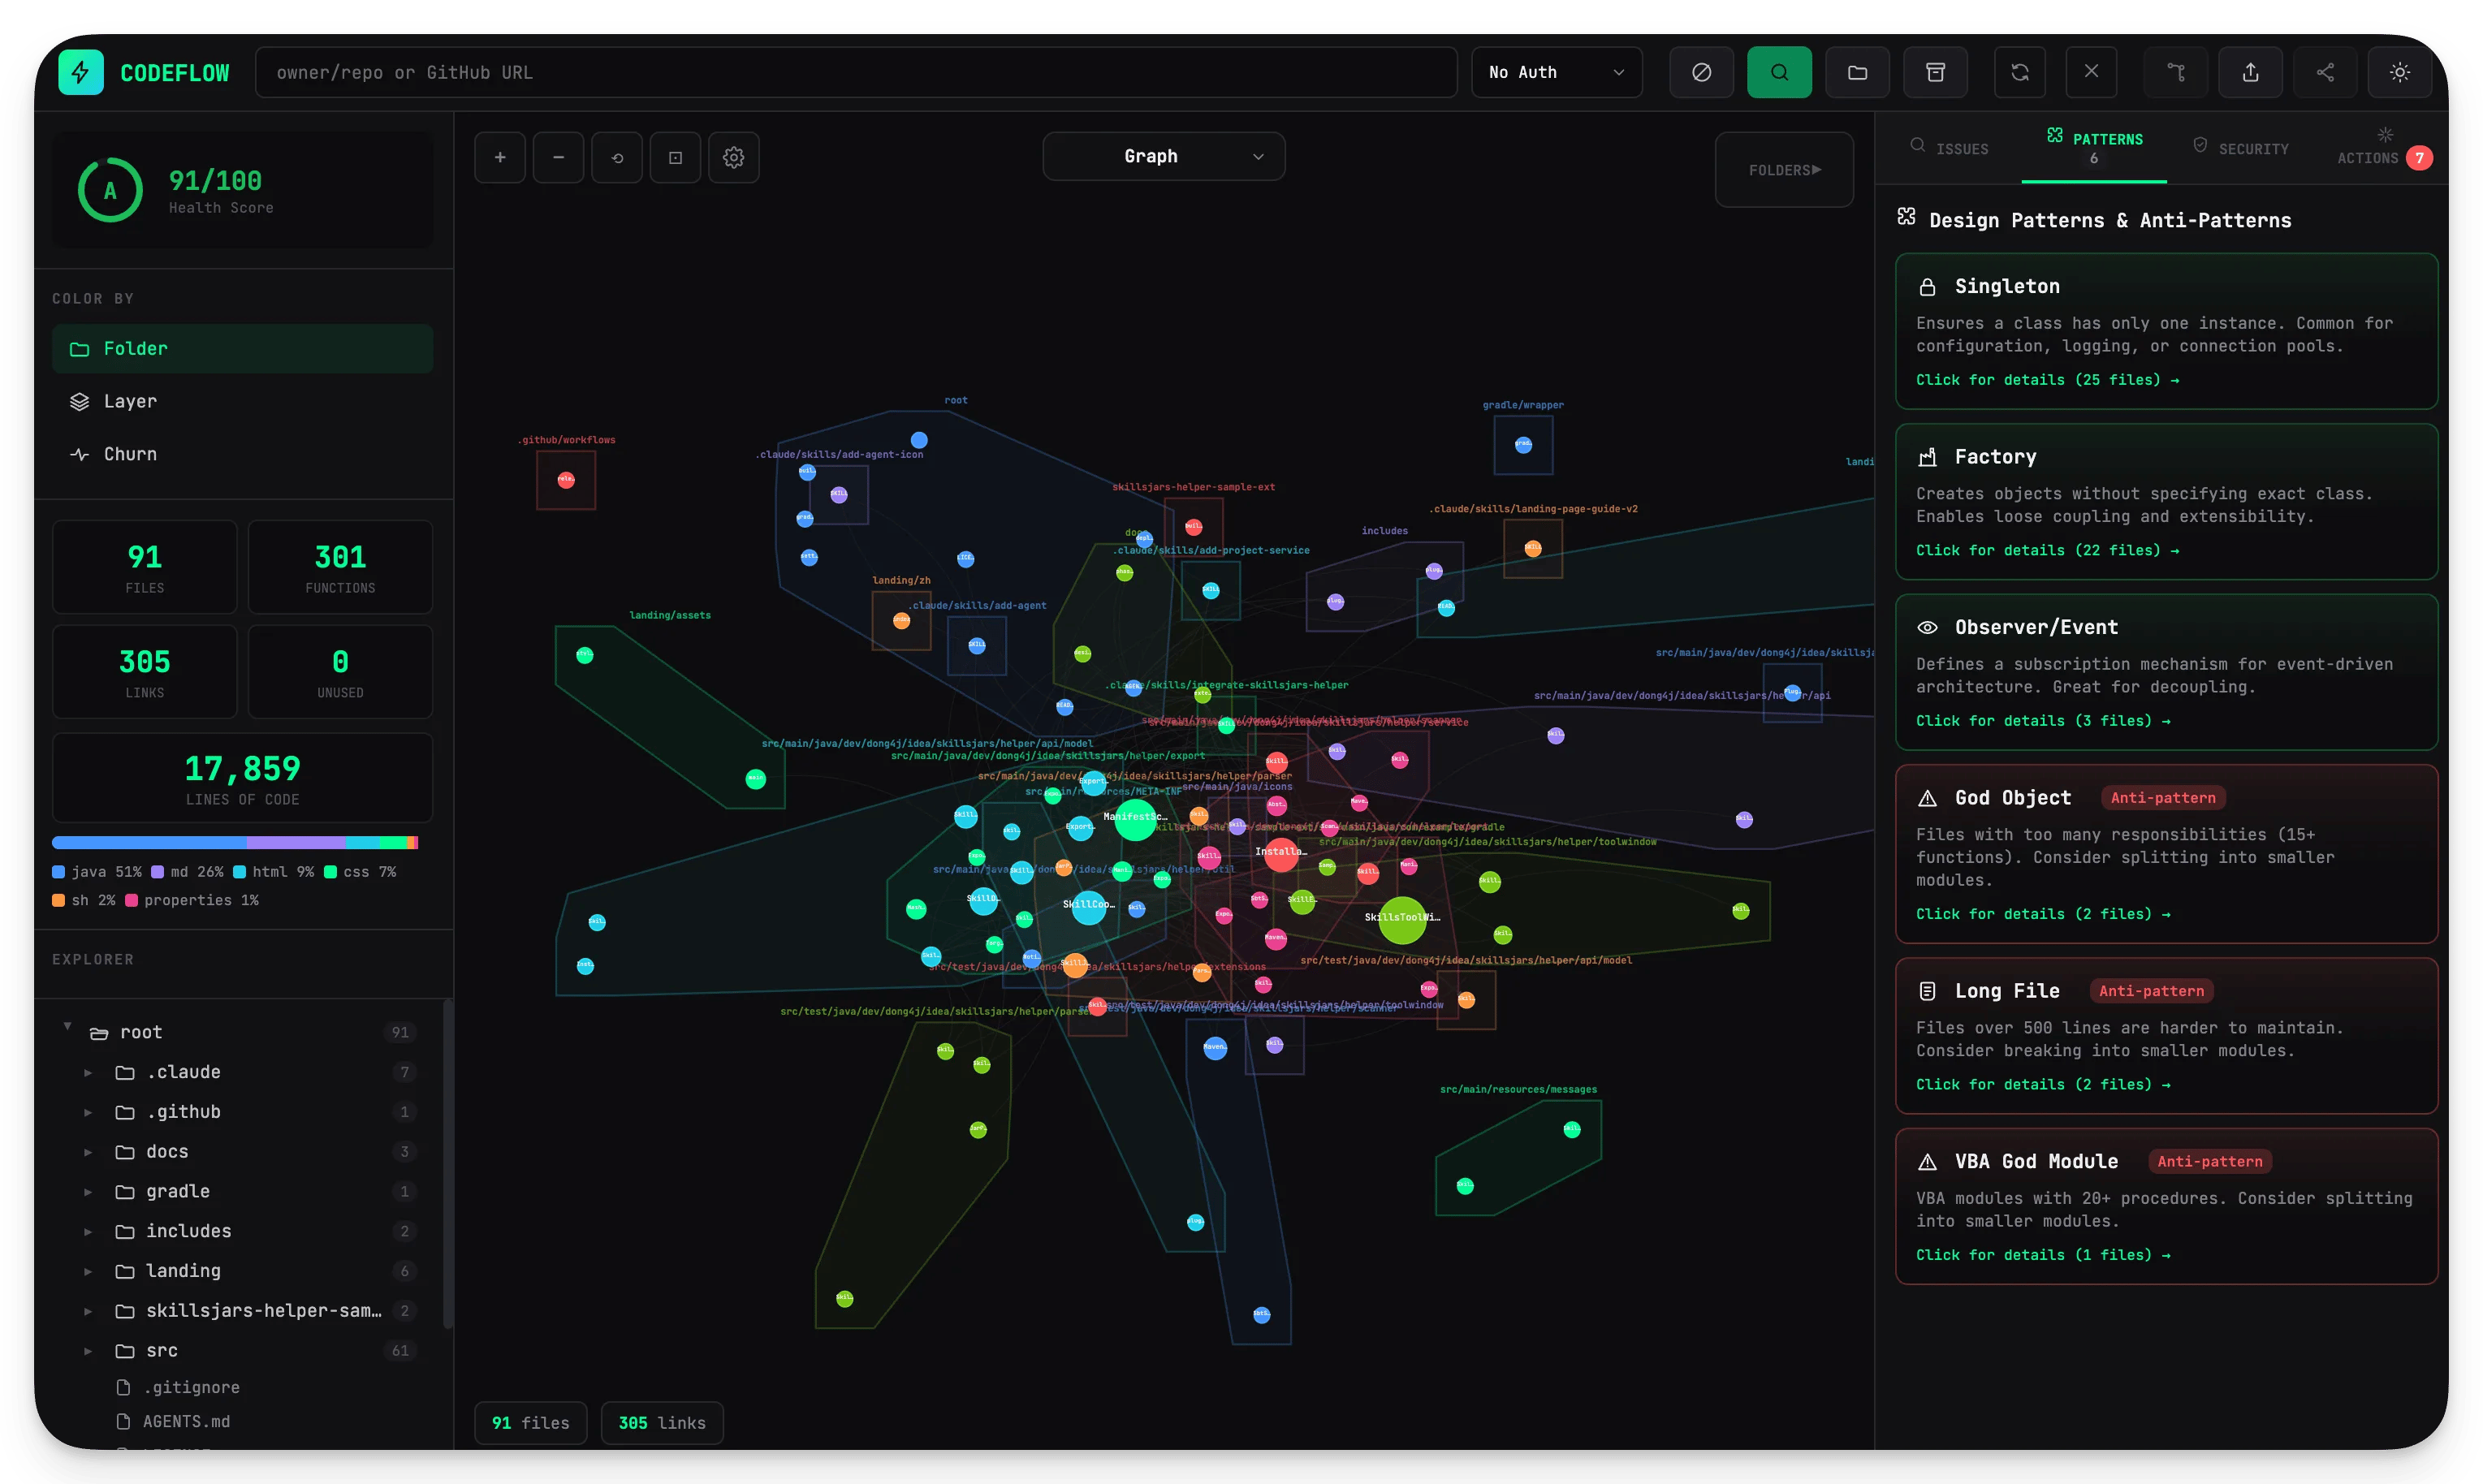
Task: Select the .gitignore file in explorer
Action: 190,1388
